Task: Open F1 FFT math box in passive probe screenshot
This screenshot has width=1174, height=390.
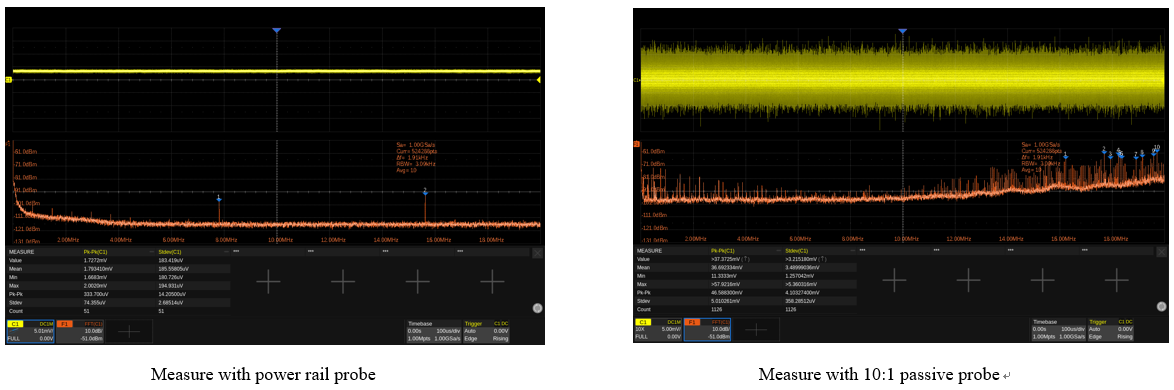Action: pos(707,330)
